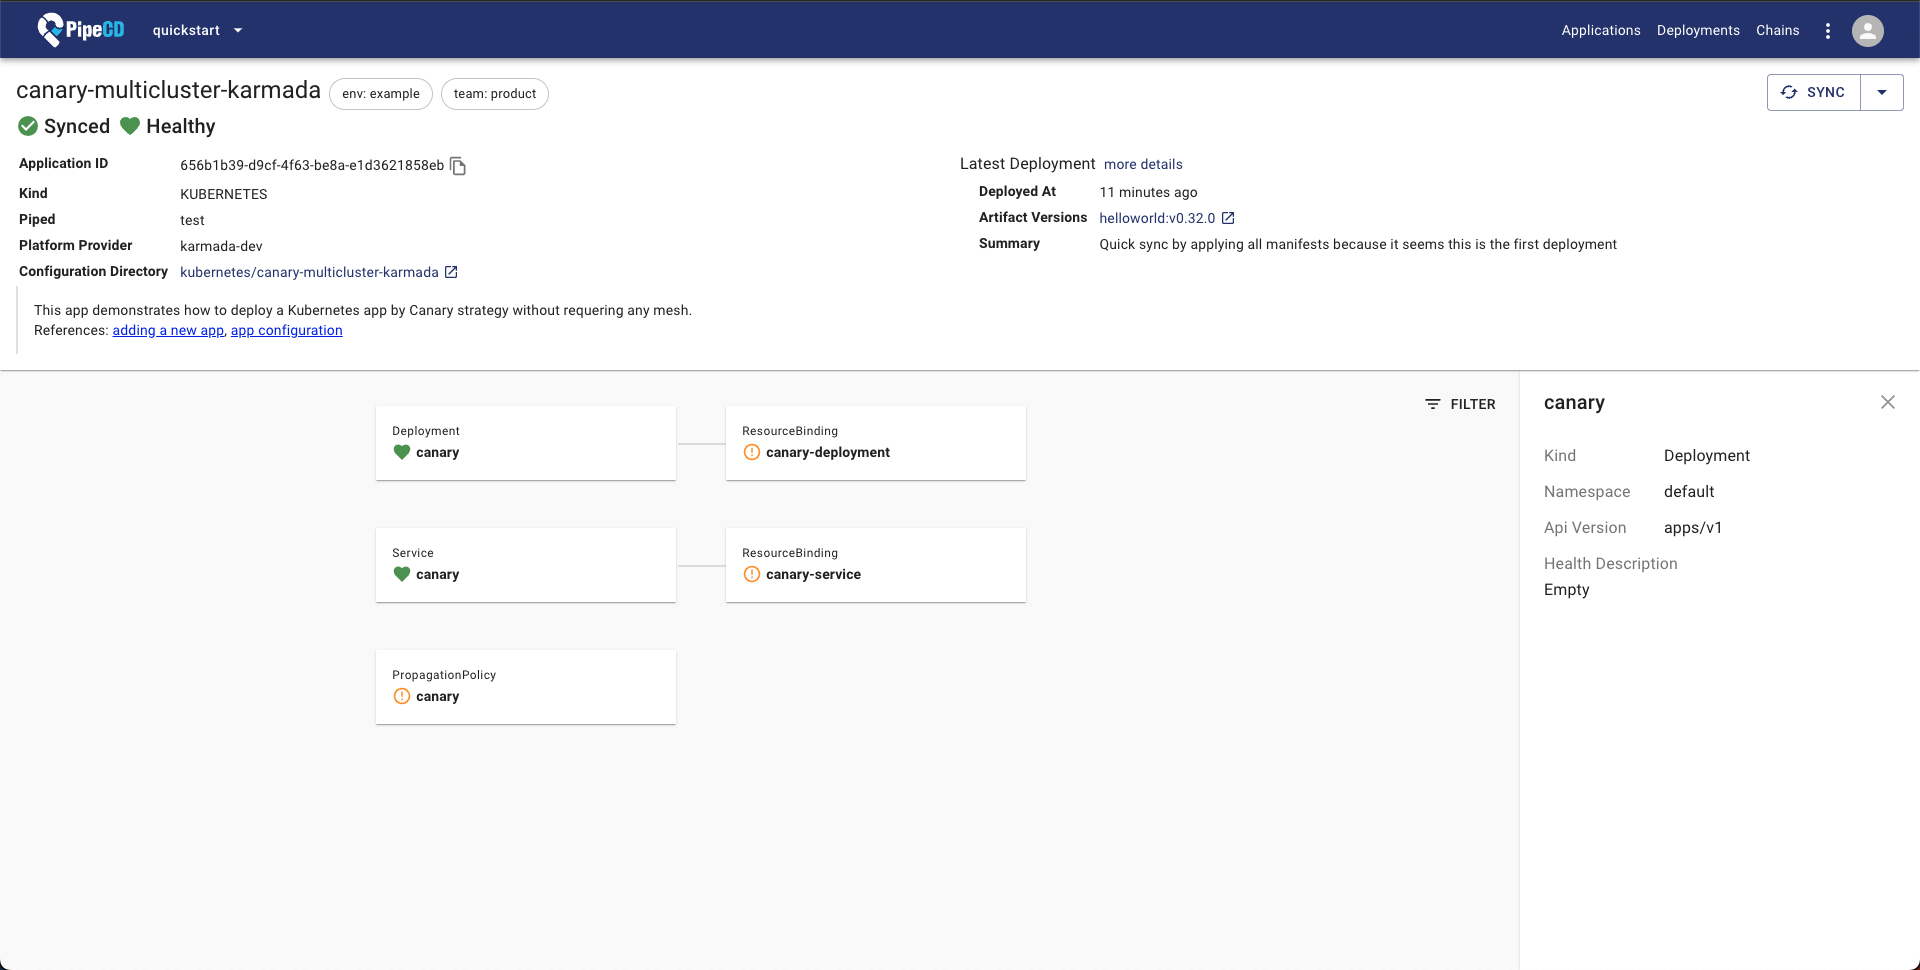Open the Deployments page

tap(1697, 31)
